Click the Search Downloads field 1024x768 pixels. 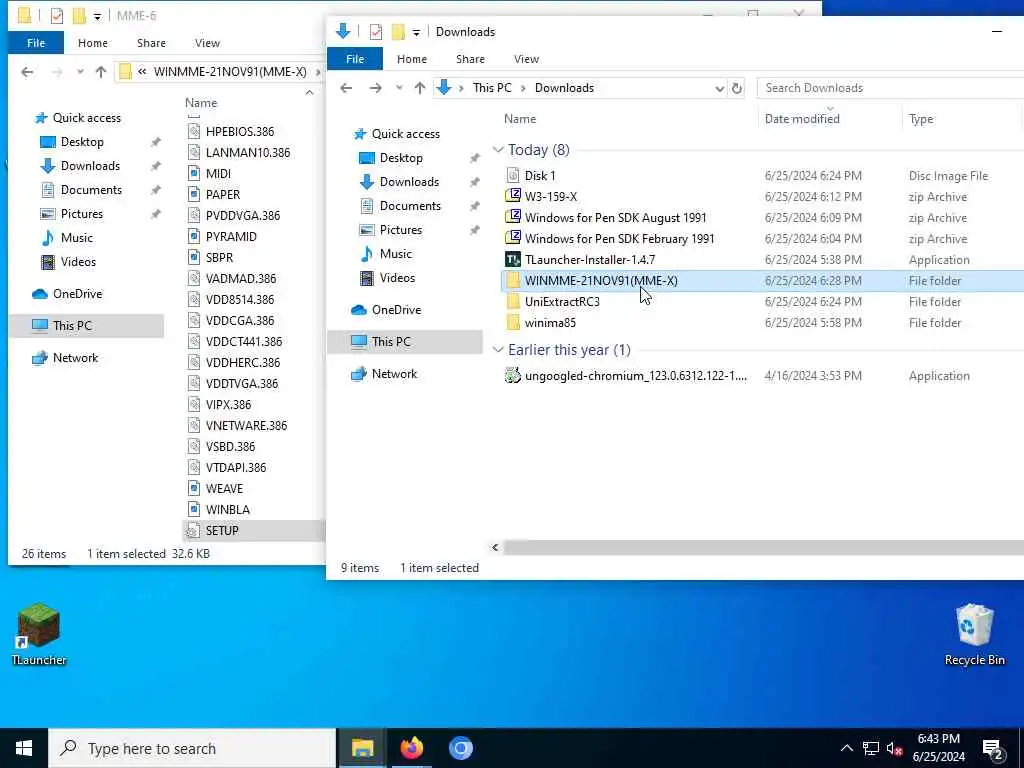pyautogui.click(x=891, y=88)
